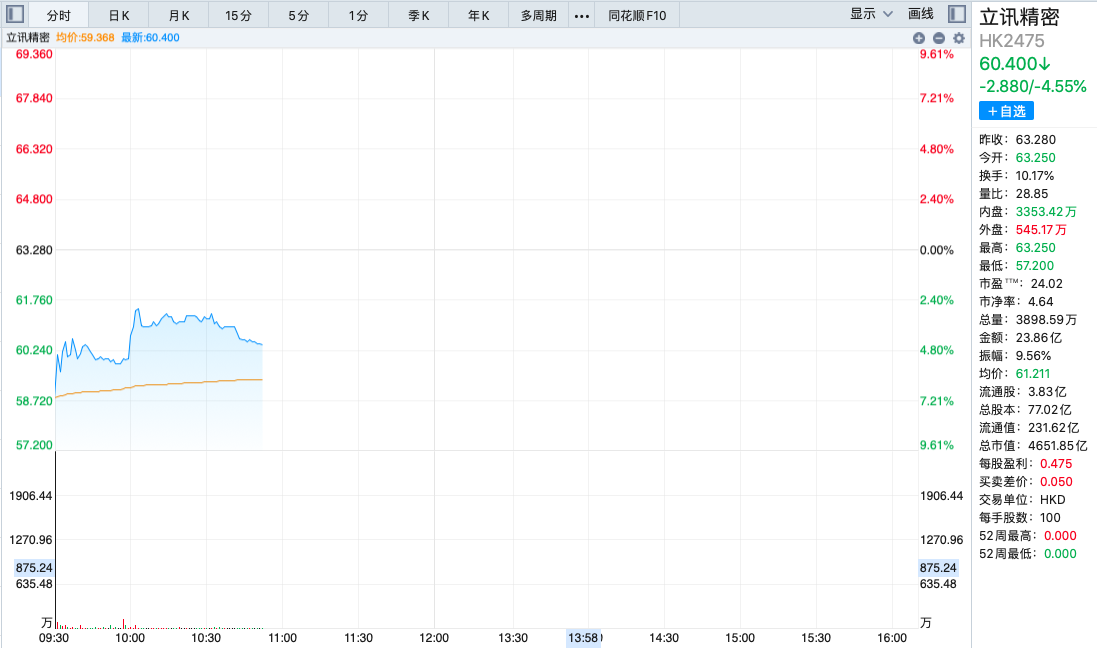Switch to 5分 chart tab

(299, 15)
